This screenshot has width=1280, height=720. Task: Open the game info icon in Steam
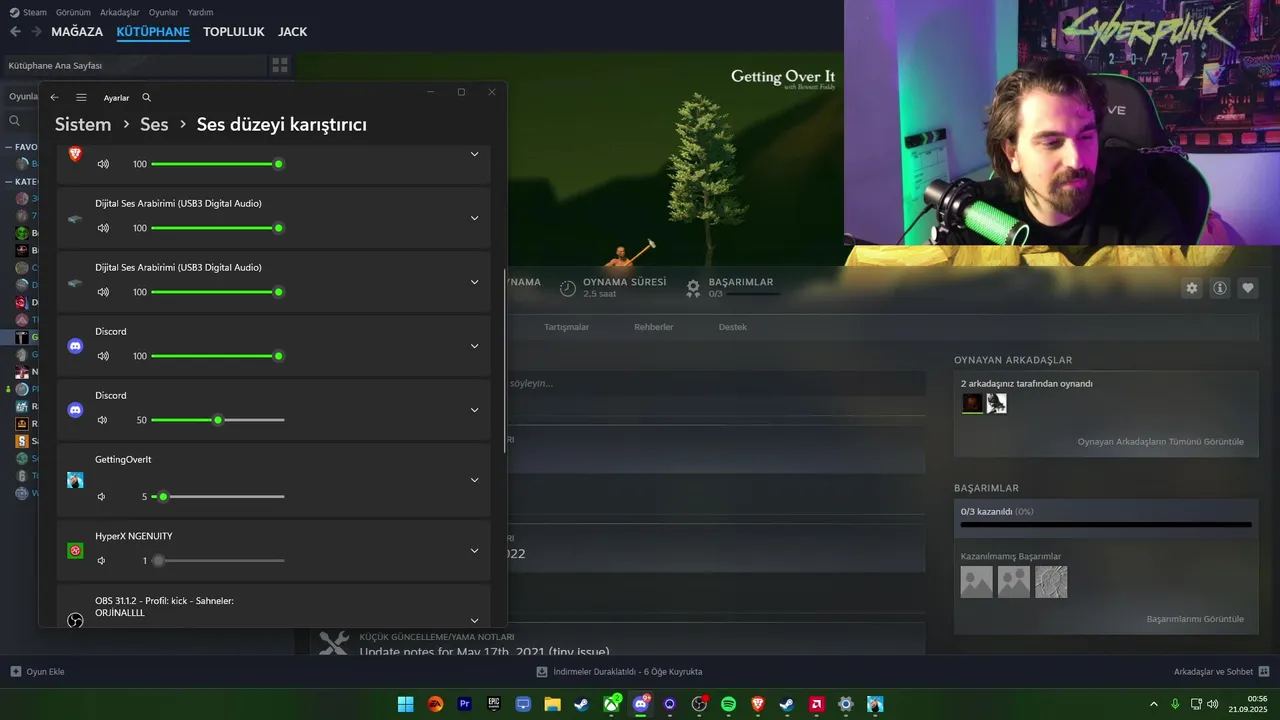point(1219,288)
